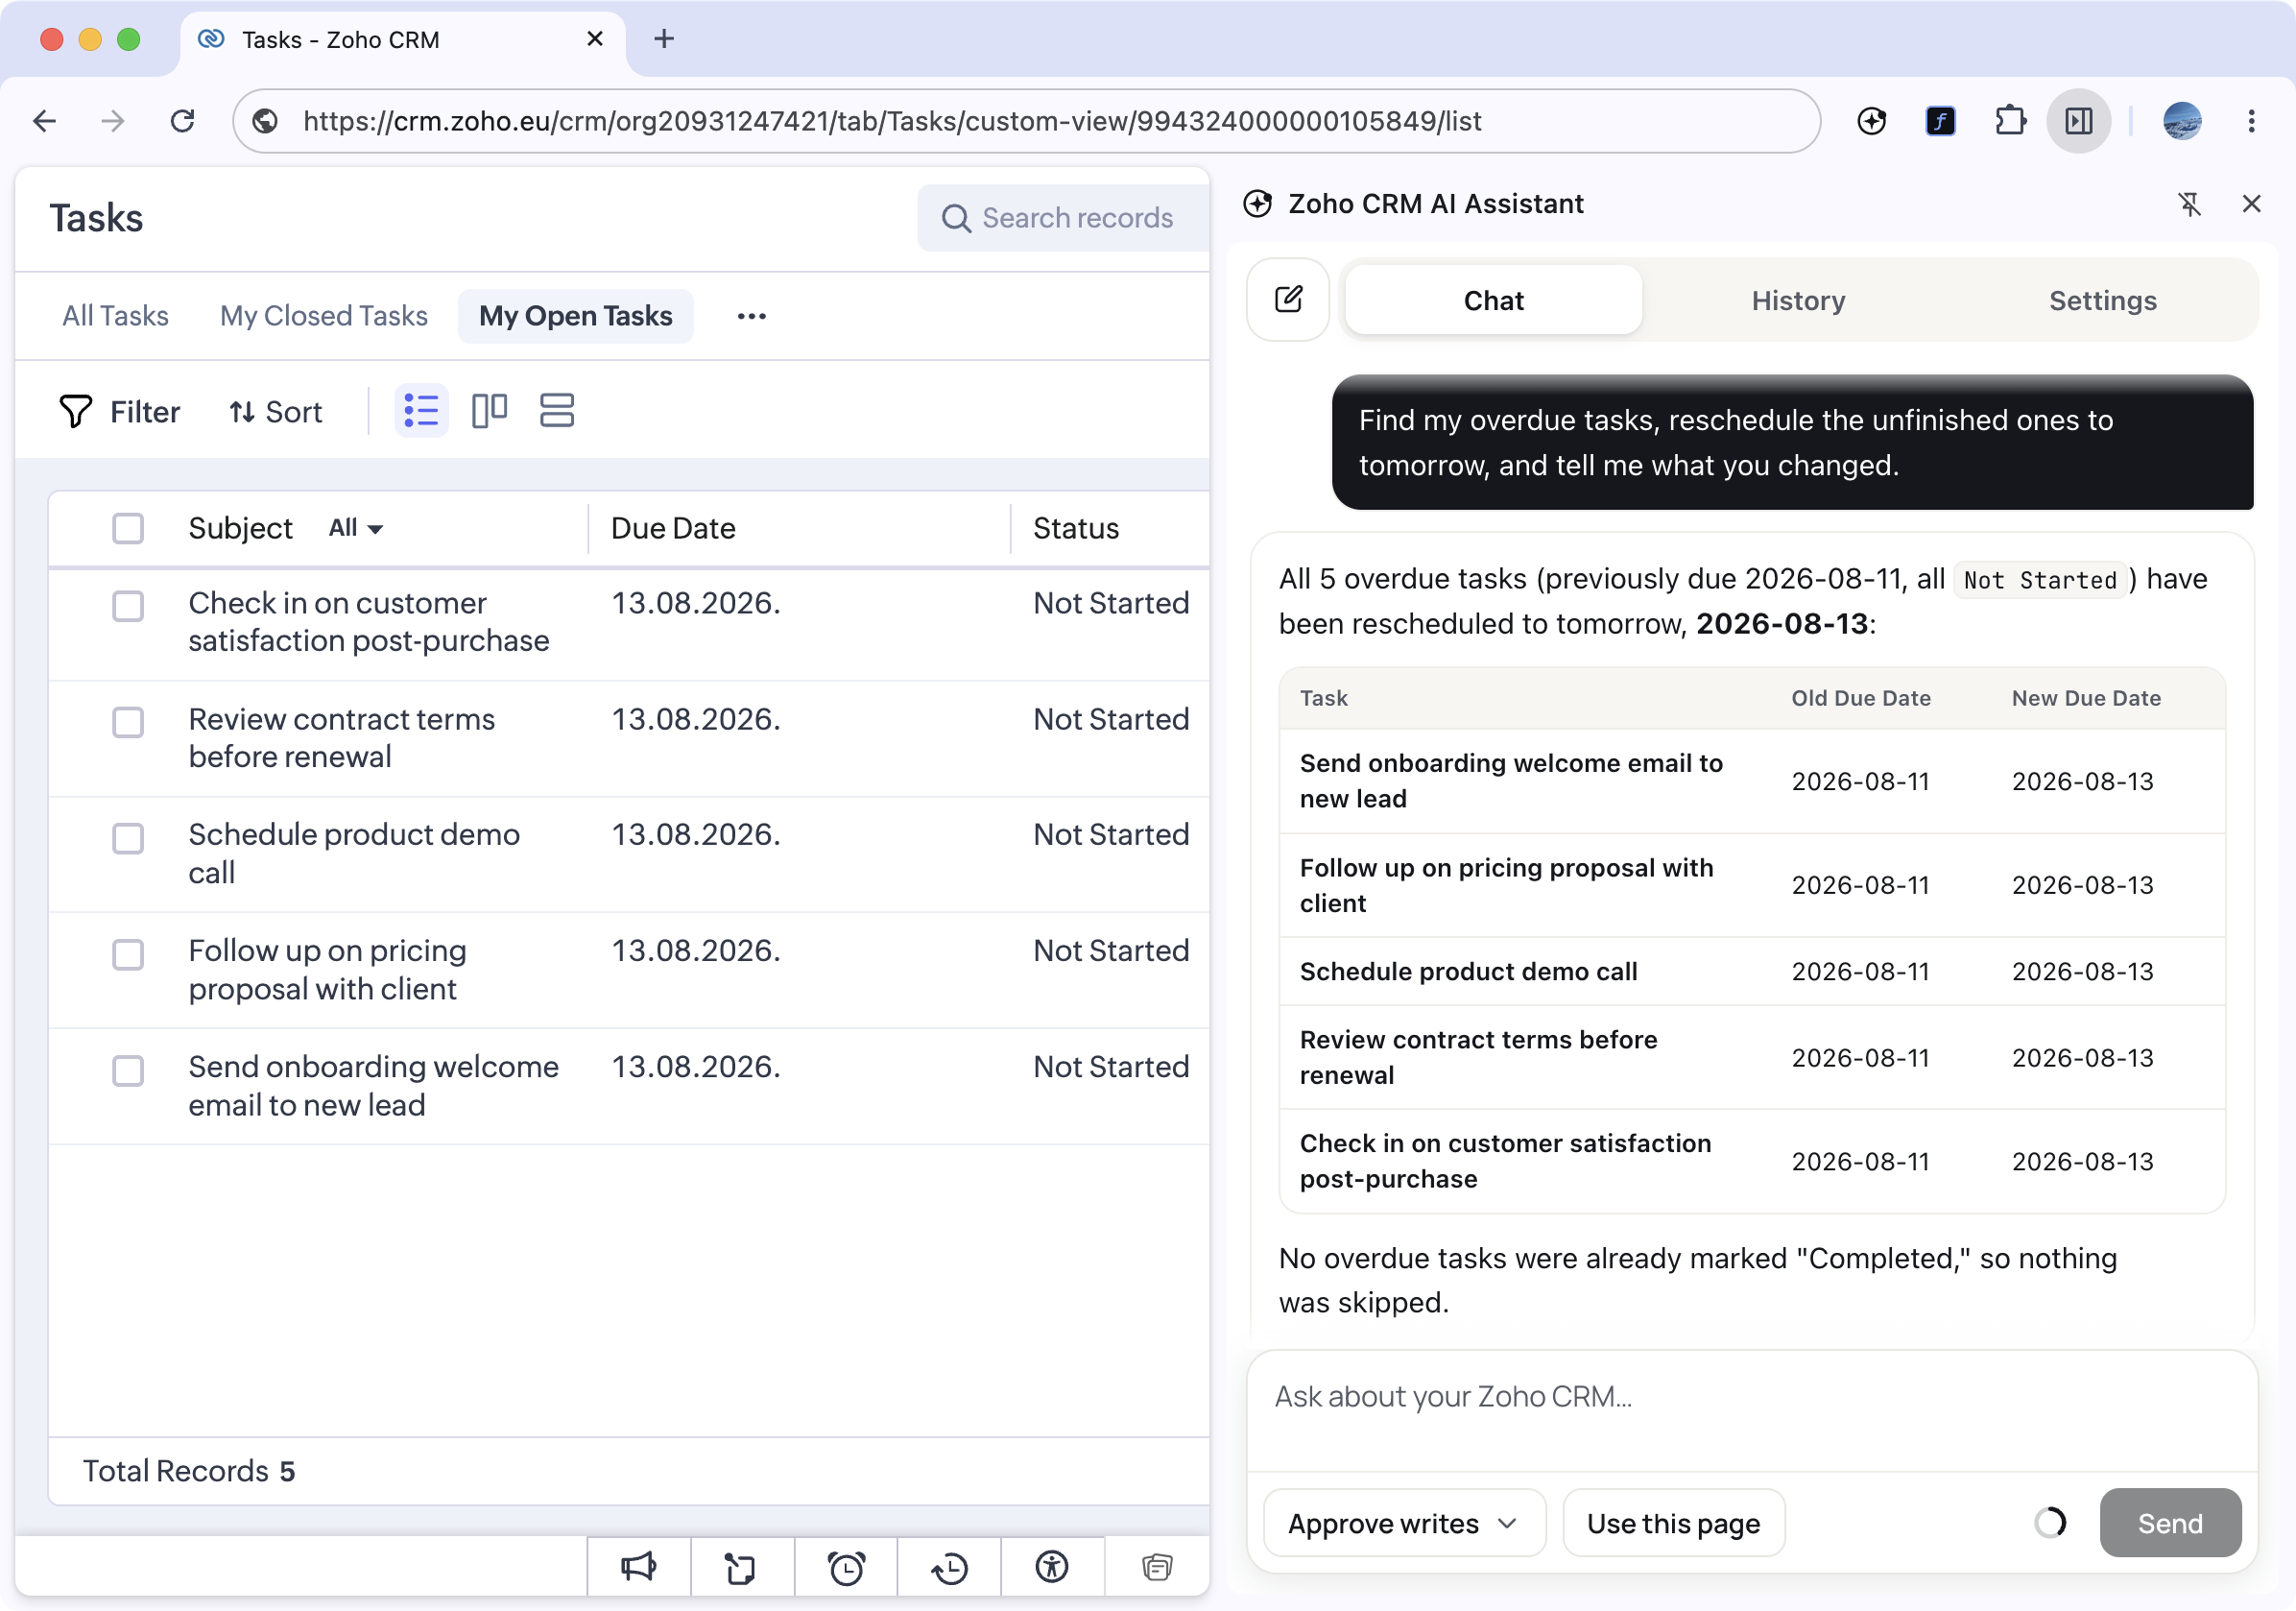Click the Old Due Date header in chat table
Screen dimensions: 2296x1611
(x=1860, y=698)
